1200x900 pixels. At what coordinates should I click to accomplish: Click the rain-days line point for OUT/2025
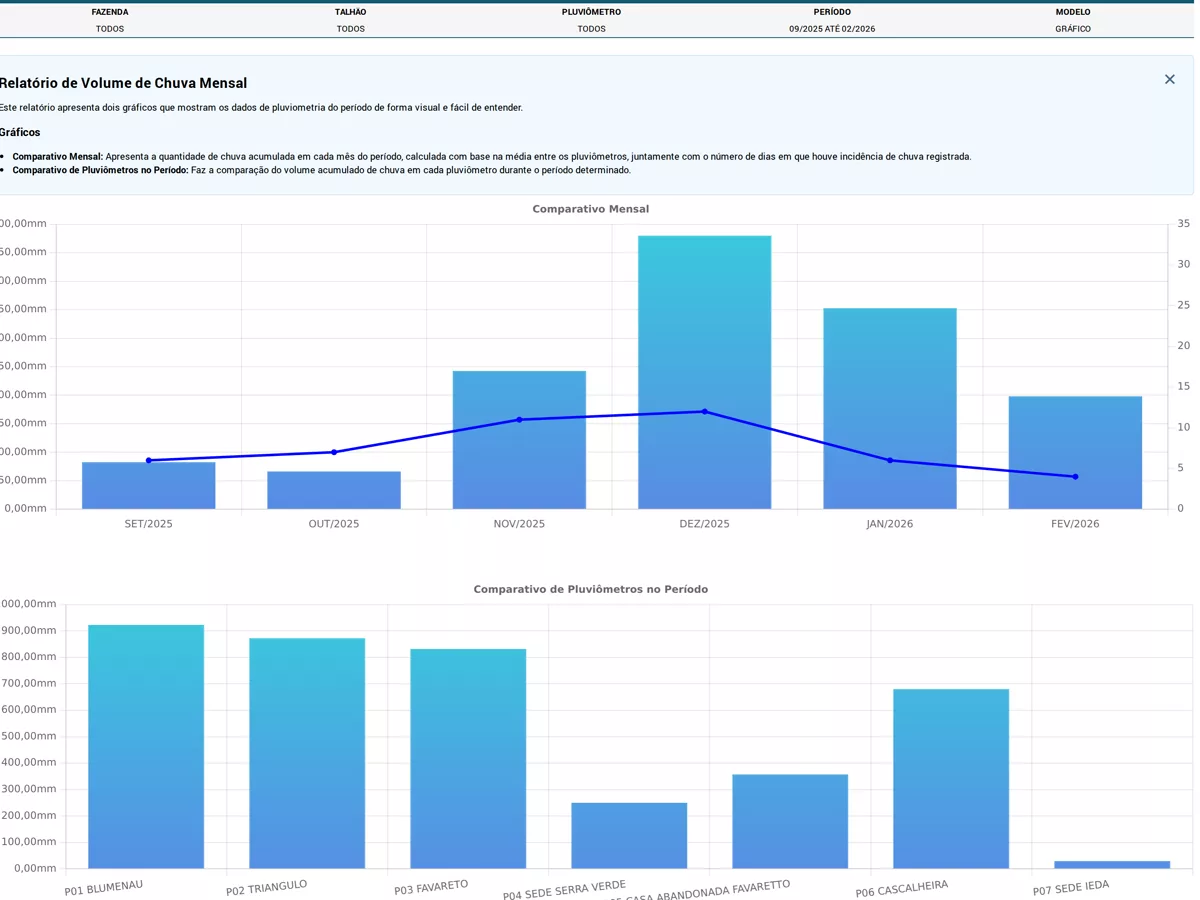[x=334, y=452]
